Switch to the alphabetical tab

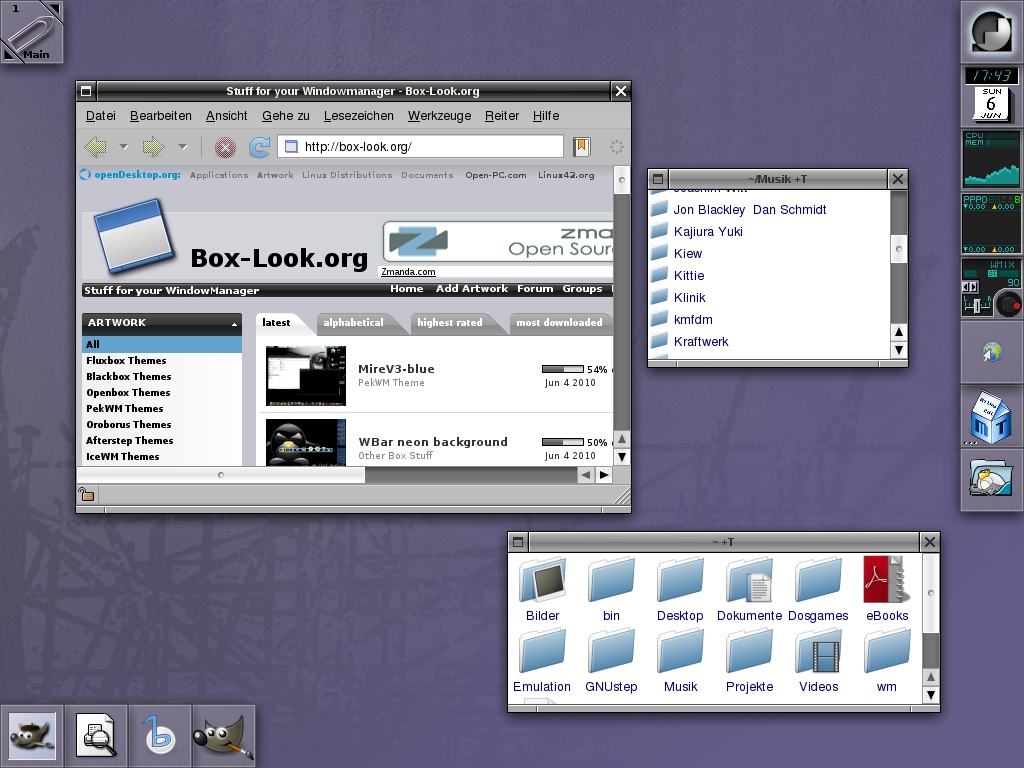coord(353,323)
